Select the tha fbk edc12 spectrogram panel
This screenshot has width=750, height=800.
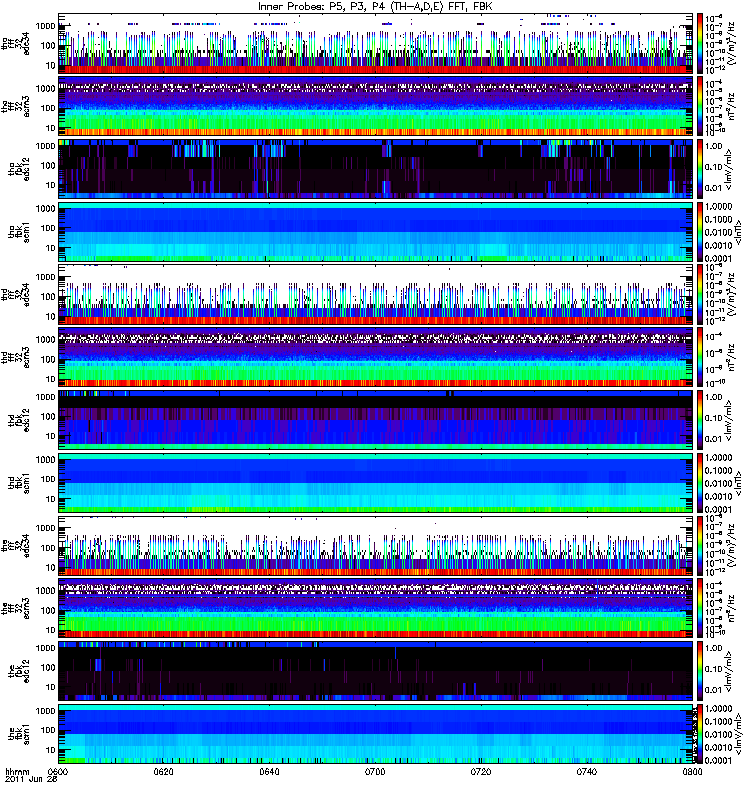click(376, 168)
